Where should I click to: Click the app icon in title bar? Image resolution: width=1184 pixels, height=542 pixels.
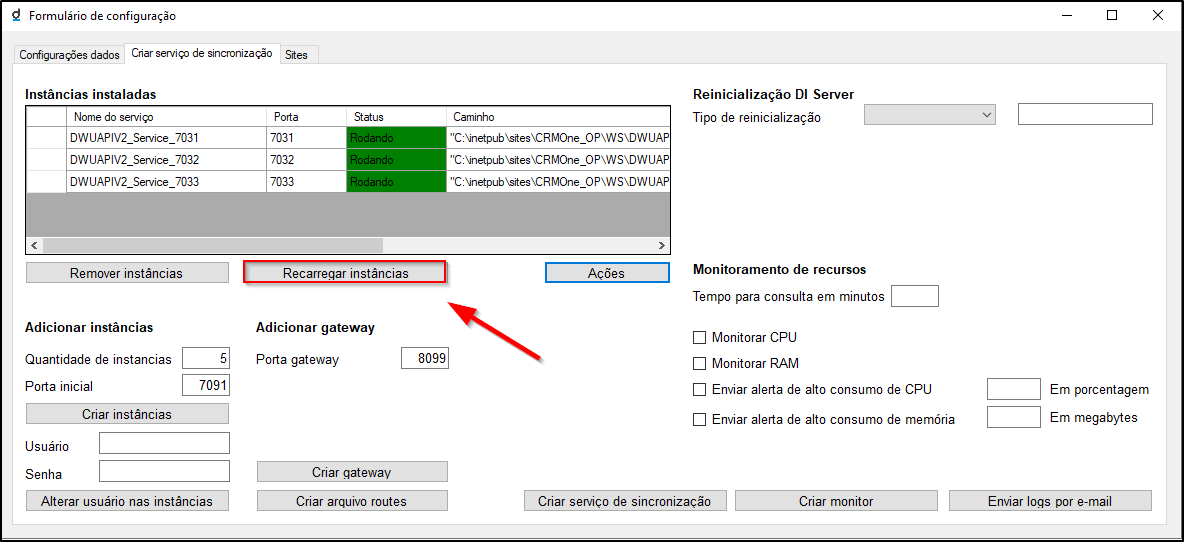pyautogui.click(x=15, y=16)
